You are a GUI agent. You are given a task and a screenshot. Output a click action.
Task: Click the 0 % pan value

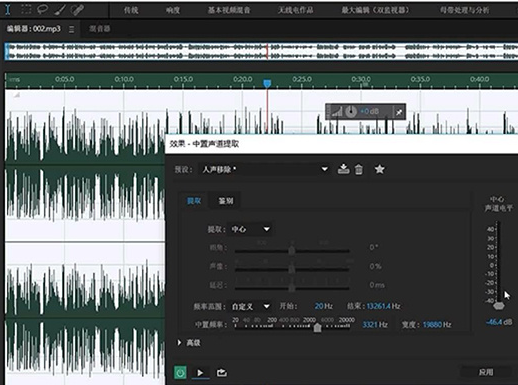click(375, 266)
